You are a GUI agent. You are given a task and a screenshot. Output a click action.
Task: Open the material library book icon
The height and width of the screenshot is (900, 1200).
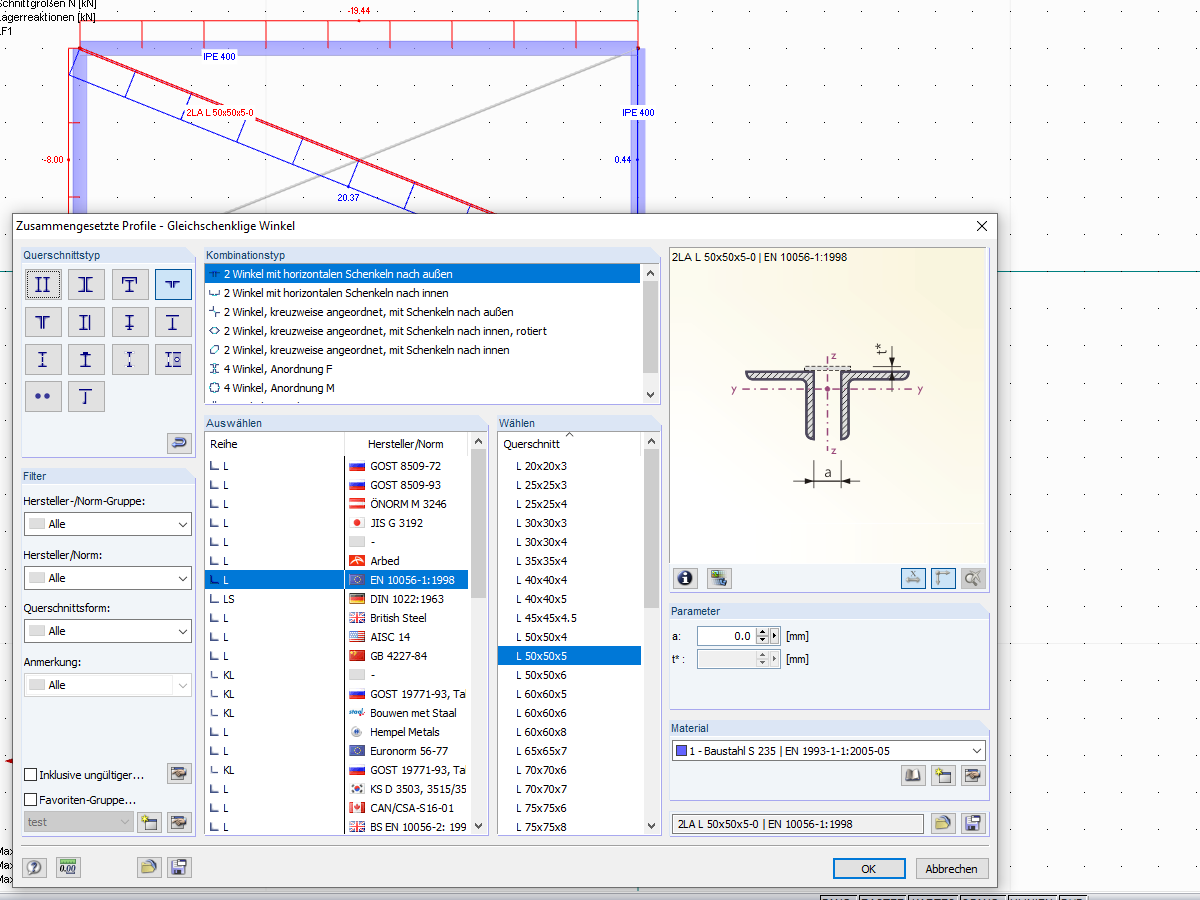point(912,775)
